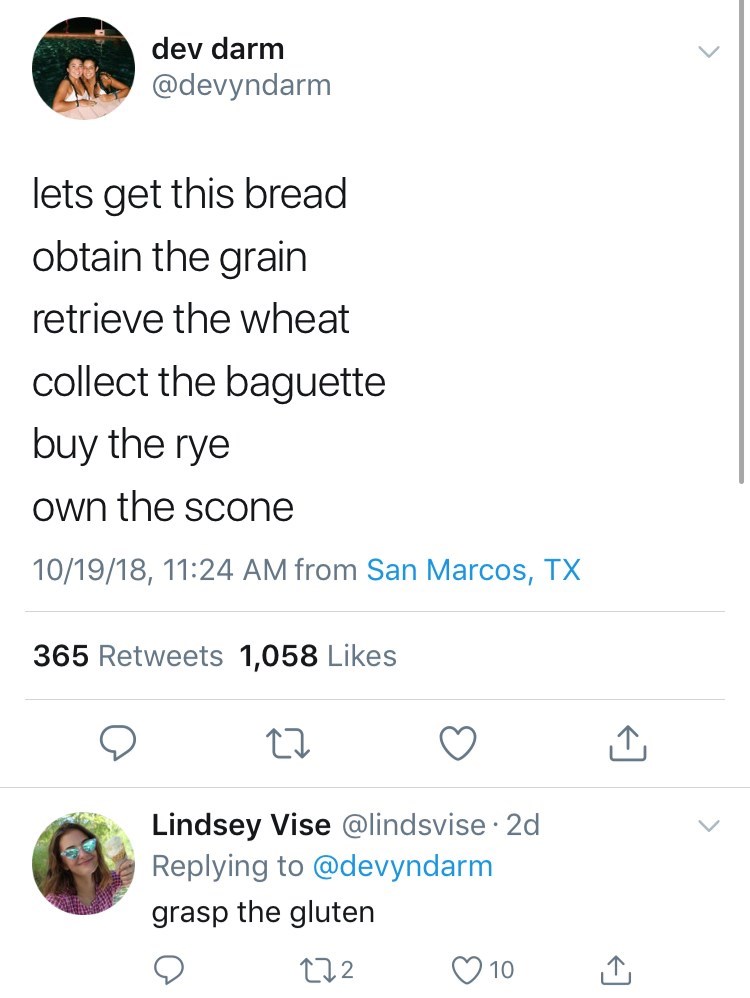This screenshot has height=998, width=750.
Task: Open dropdown arrow on Lindsey Vise's reply
Action: [x=707, y=826]
